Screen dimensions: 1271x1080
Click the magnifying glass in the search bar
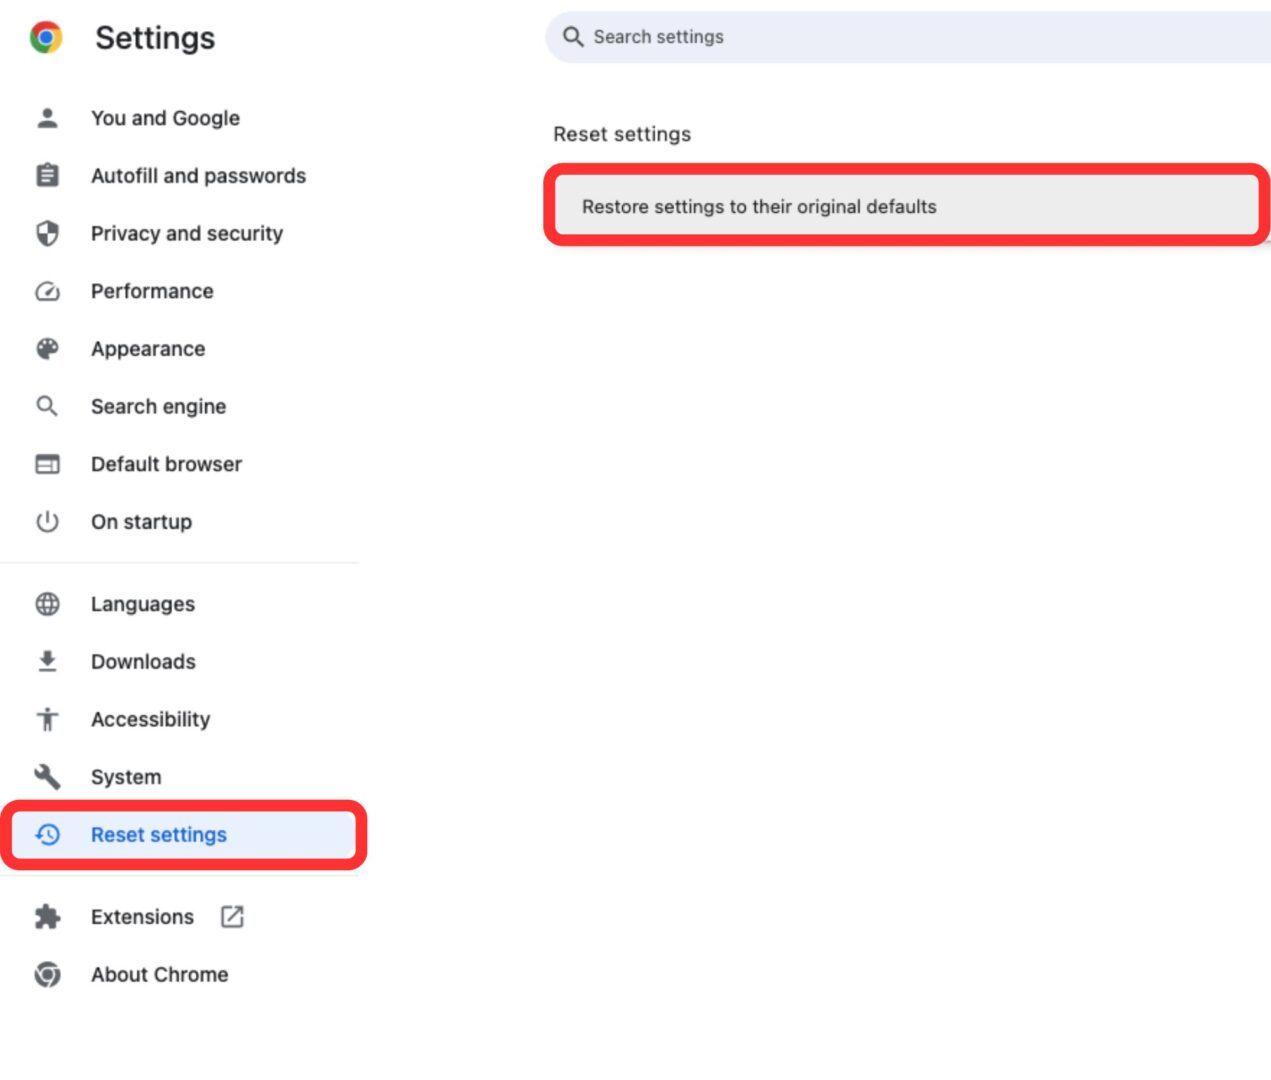(572, 36)
